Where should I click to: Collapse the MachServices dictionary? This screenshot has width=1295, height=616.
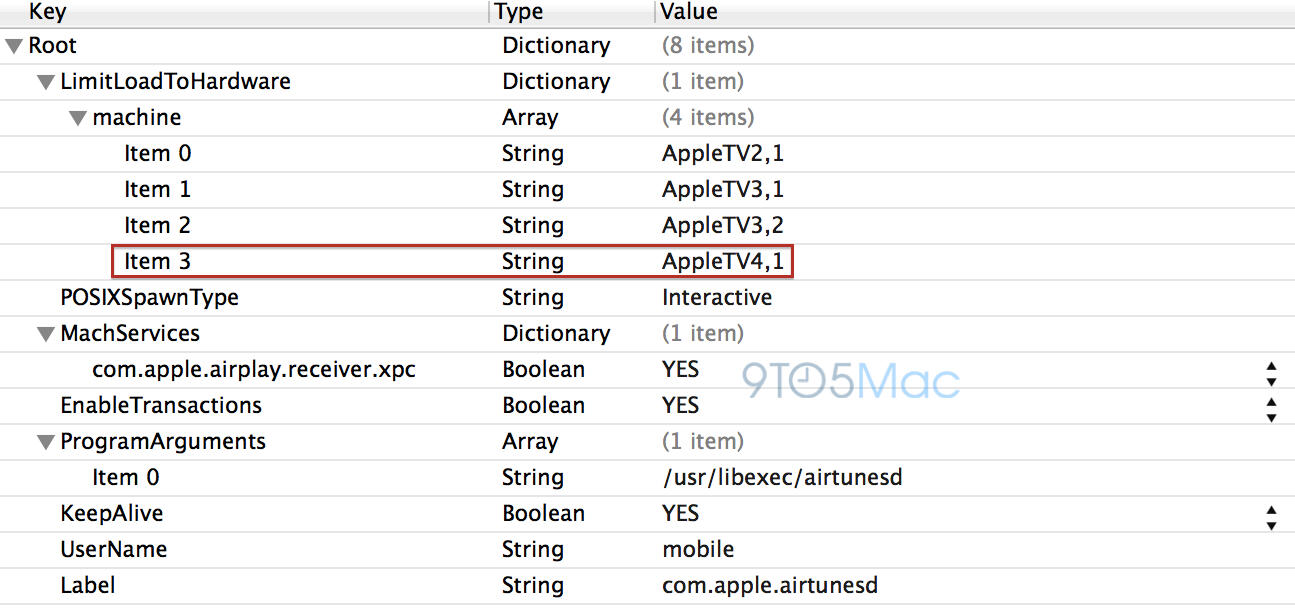(46, 334)
